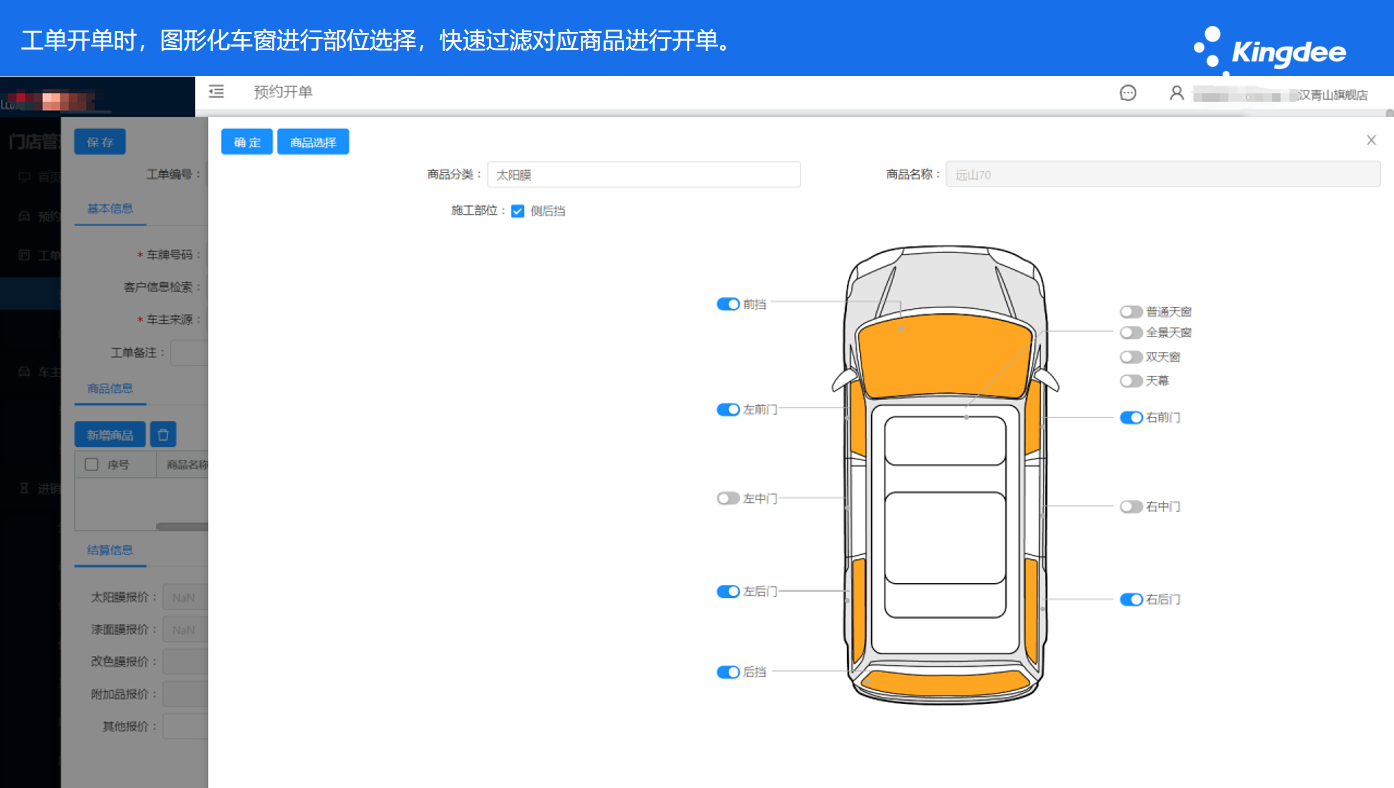Image resolution: width=1394 pixels, height=788 pixels.
Task: Close the dialog with the X icon
Action: (1371, 141)
